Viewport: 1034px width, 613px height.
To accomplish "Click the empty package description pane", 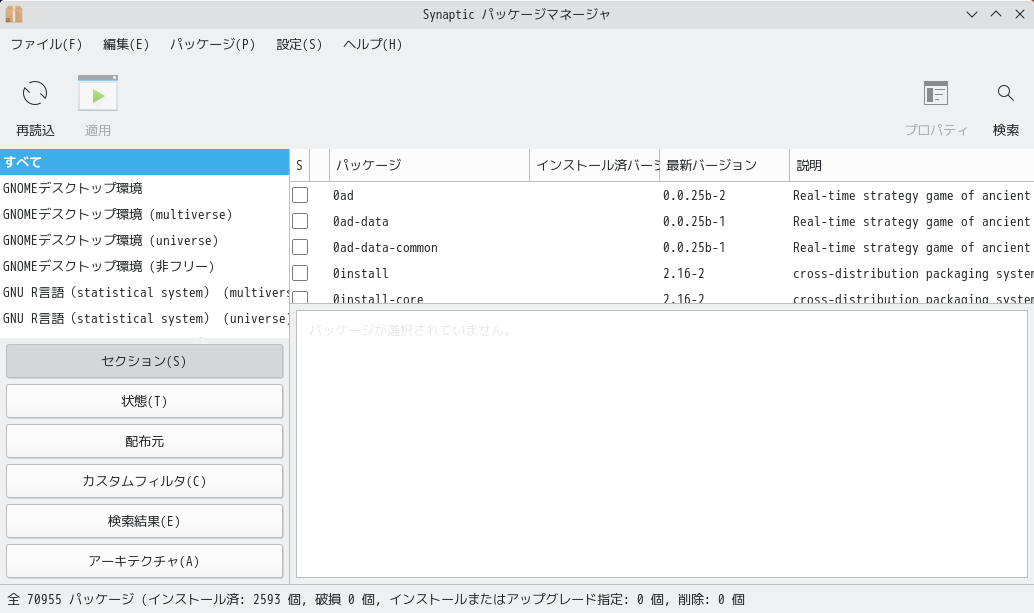I will (x=662, y=444).
